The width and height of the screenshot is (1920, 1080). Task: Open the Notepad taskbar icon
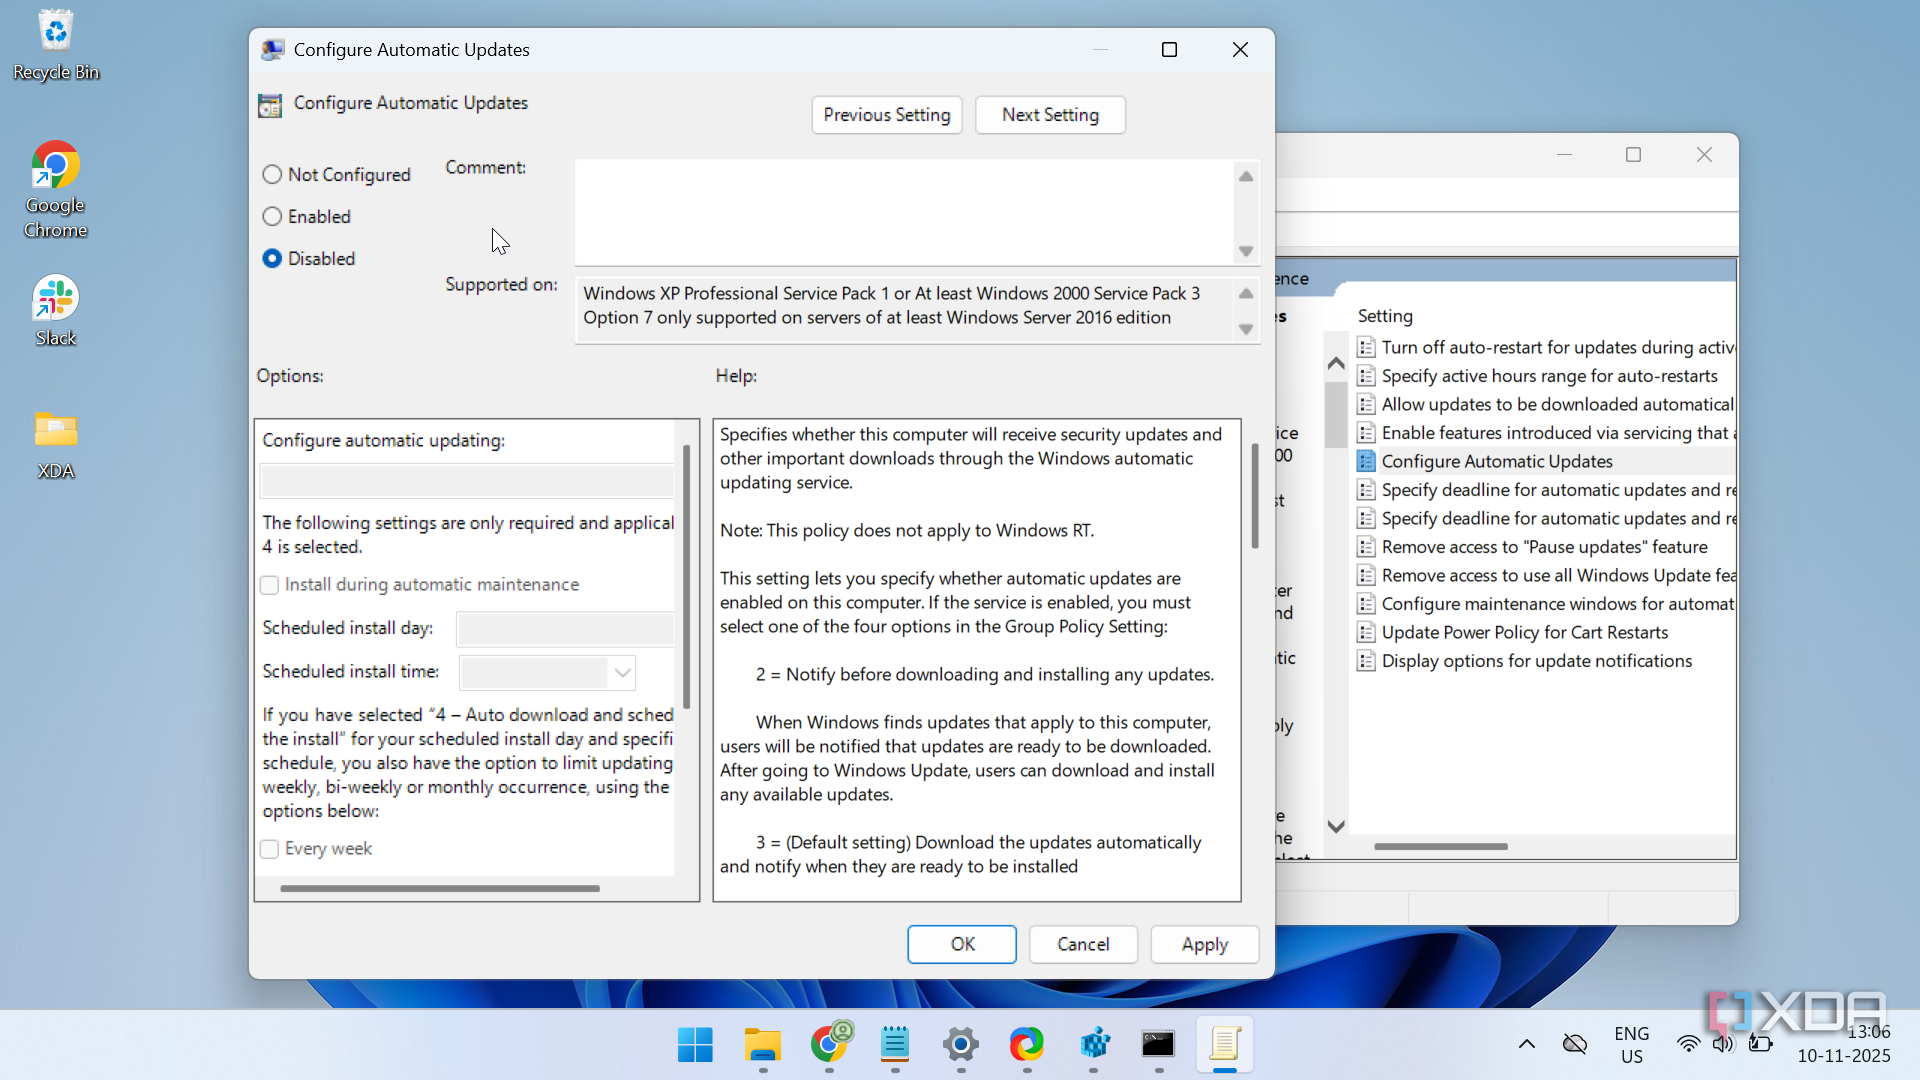pos(895,1045)
